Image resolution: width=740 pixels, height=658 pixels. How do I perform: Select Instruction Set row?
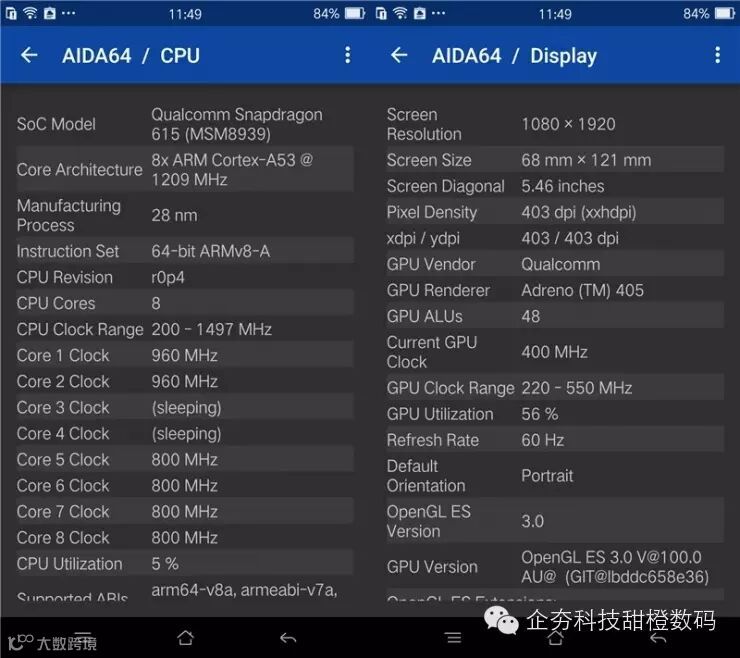coord(185,251)
